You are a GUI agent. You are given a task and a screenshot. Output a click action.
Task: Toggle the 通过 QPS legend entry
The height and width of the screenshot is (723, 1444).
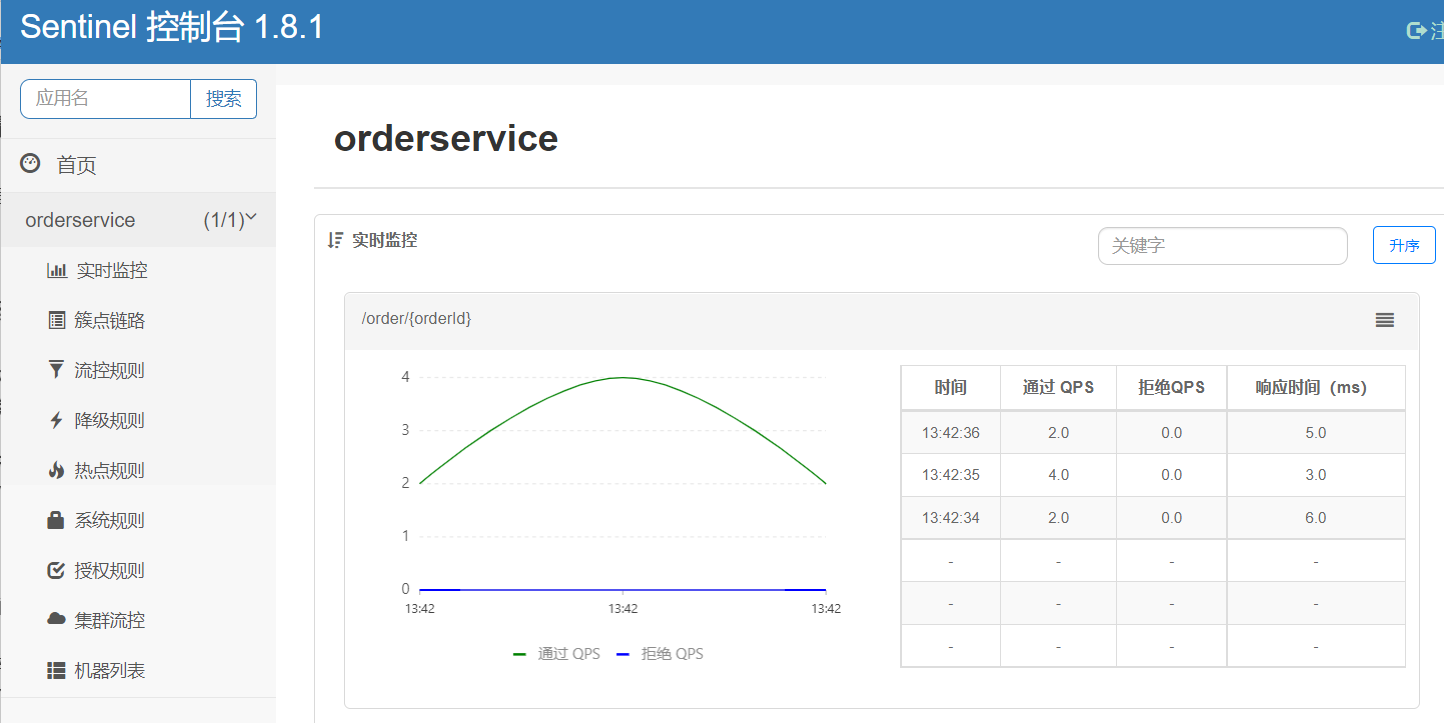[557, 654]
